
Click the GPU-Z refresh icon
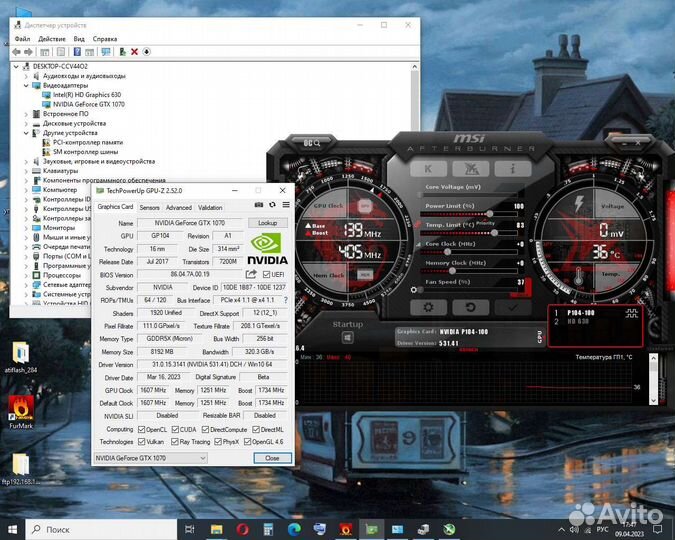(272, 205)
